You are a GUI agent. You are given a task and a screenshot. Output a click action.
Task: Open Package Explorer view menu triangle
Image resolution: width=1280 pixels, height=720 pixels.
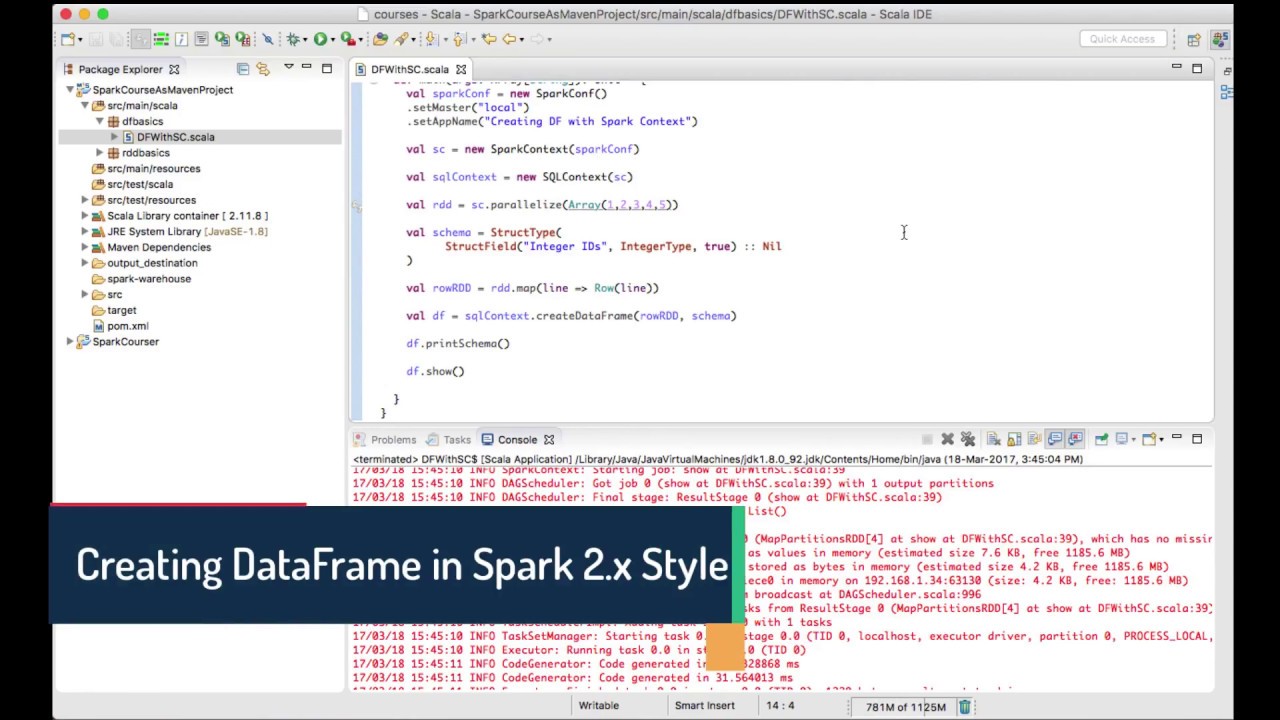click(x=288, y=68)
